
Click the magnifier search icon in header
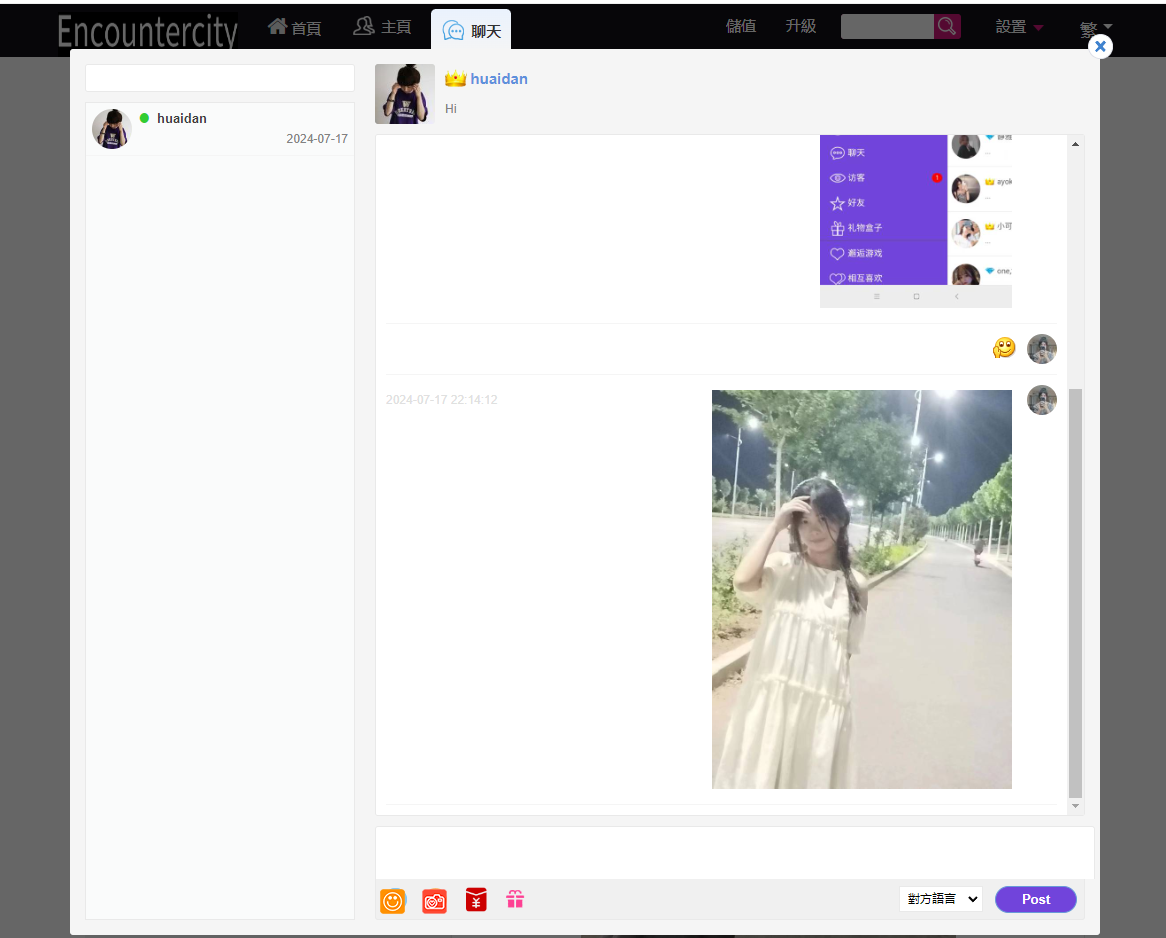pos(947,26)
